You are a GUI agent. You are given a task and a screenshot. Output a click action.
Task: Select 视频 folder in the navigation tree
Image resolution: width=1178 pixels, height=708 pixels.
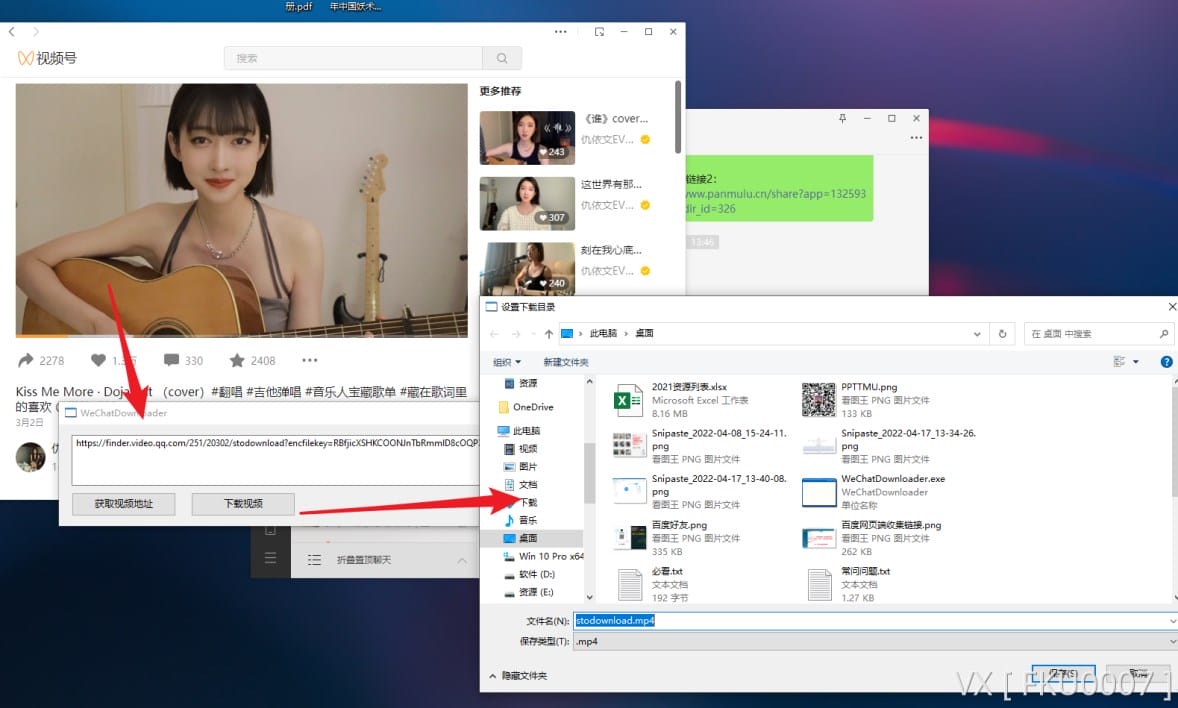(x=527, y=449)
